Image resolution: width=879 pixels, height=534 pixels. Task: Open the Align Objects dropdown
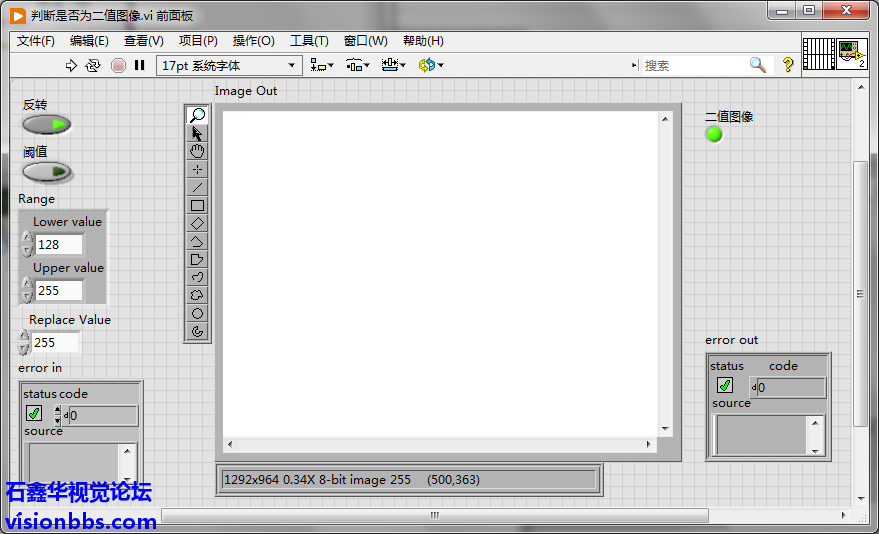coord(322,66)
